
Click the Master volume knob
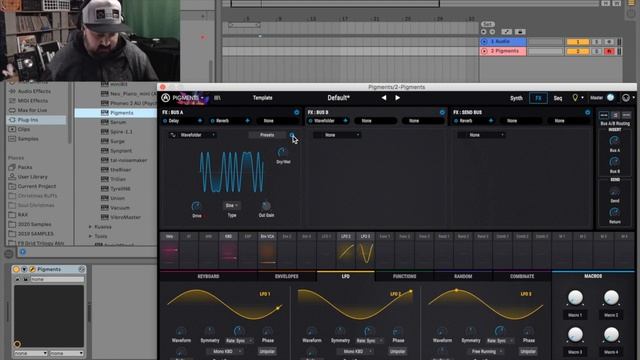[x=611, y=98]
